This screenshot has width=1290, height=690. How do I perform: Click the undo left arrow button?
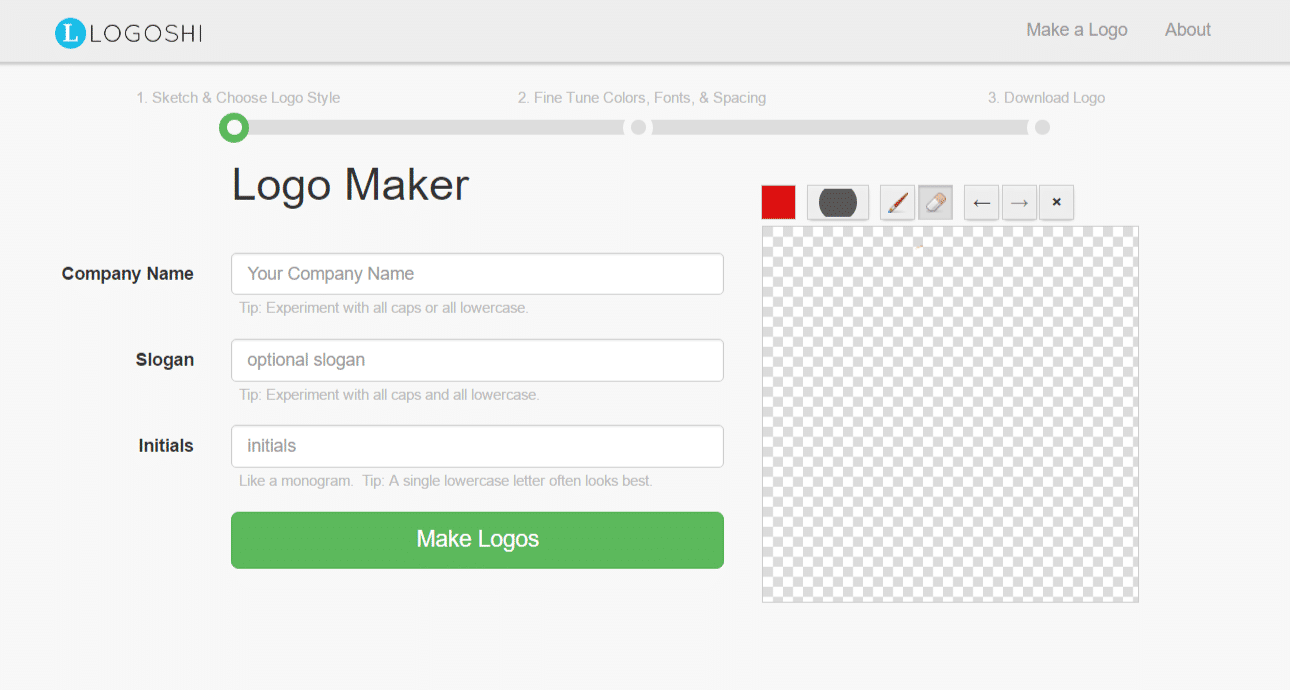(981, 203)
